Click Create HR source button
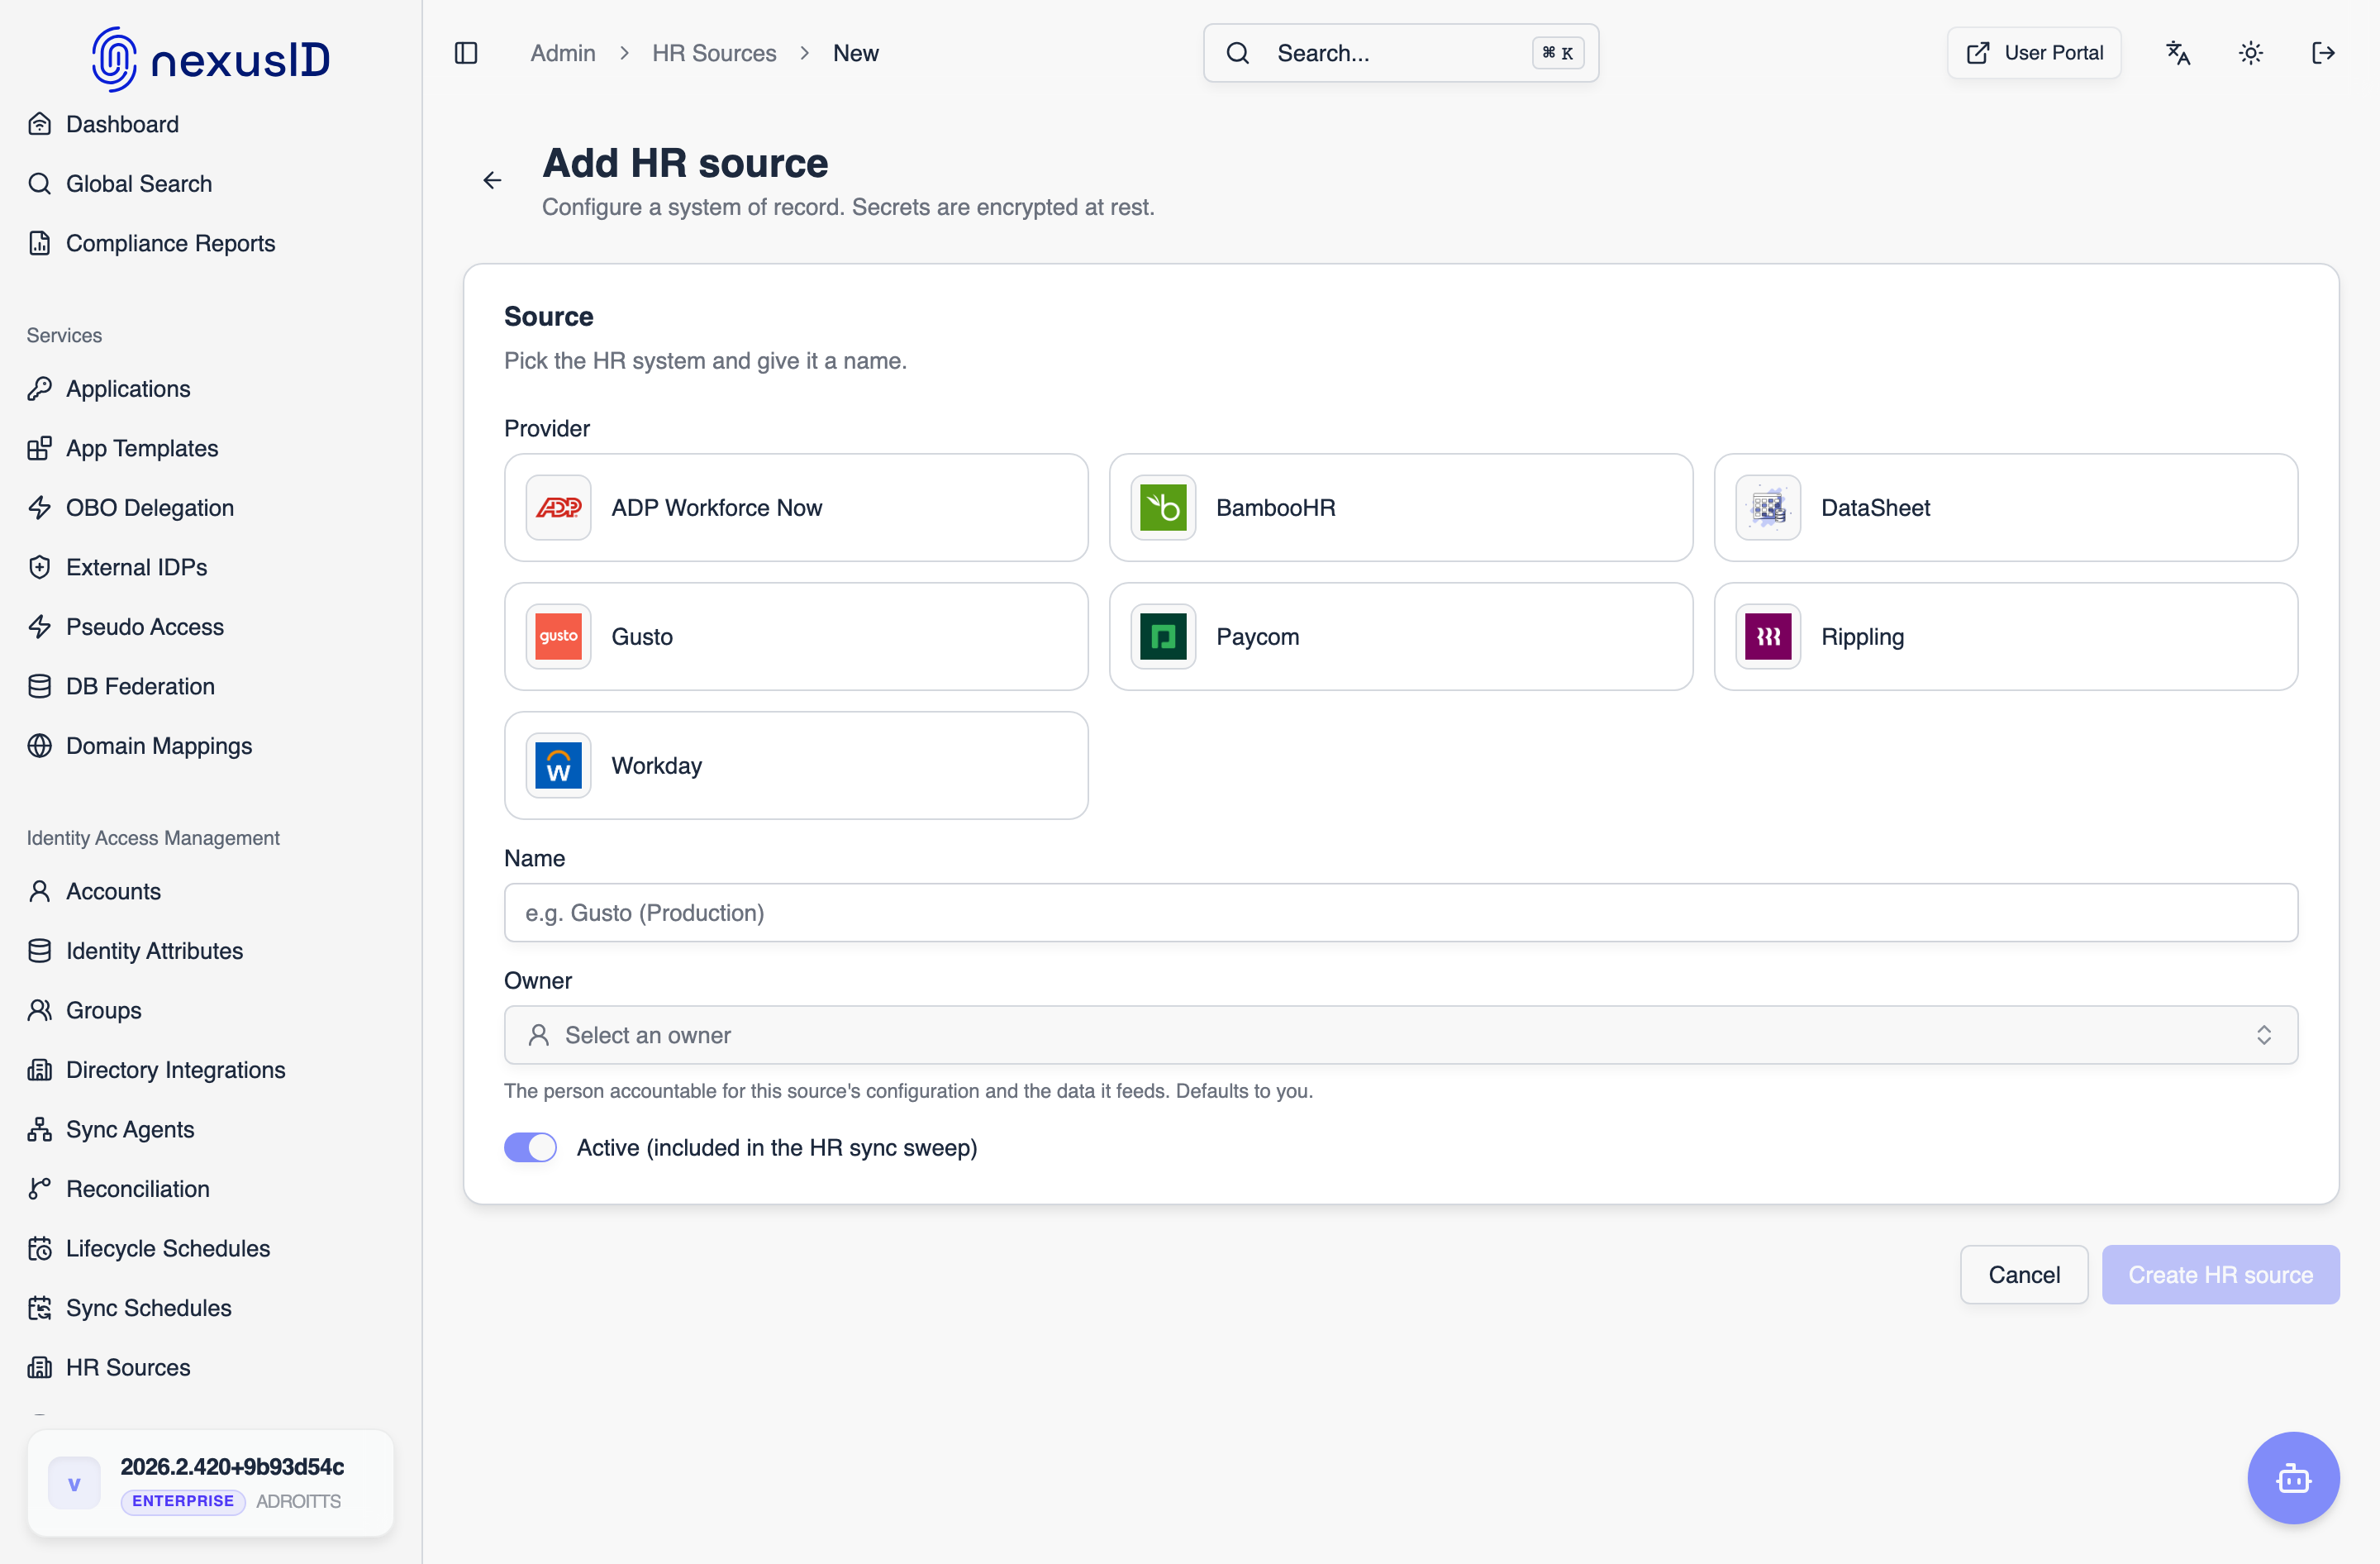The width and height of the screenshot is (2380, 1564). click(x=2220, y=1275)
